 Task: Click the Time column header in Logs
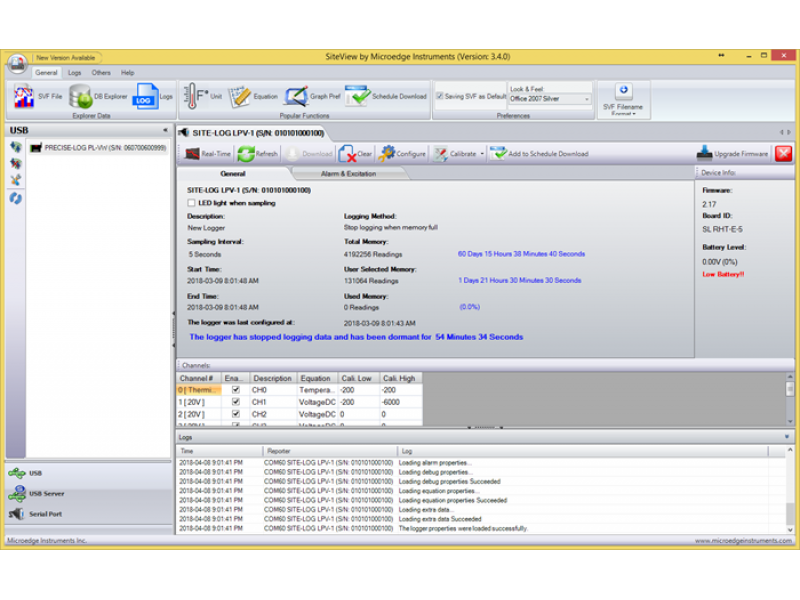[x=219, y=451]
